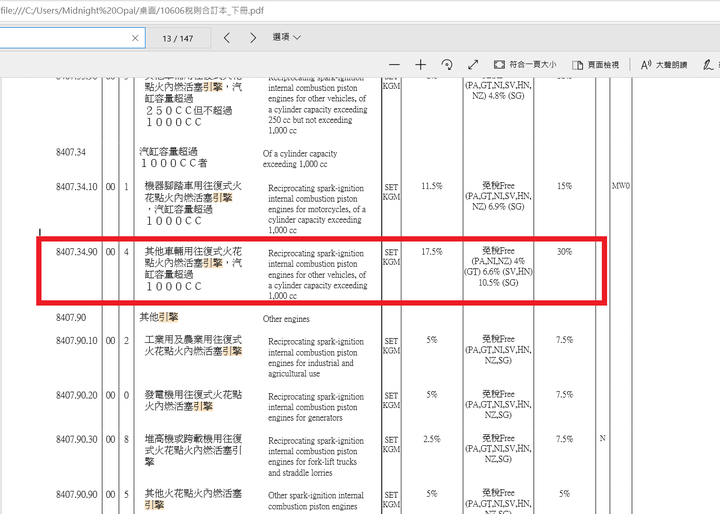Viewport: 720px width, 514px height.
Task: Switch to full-screen view icon
Action: pos(473,65)
